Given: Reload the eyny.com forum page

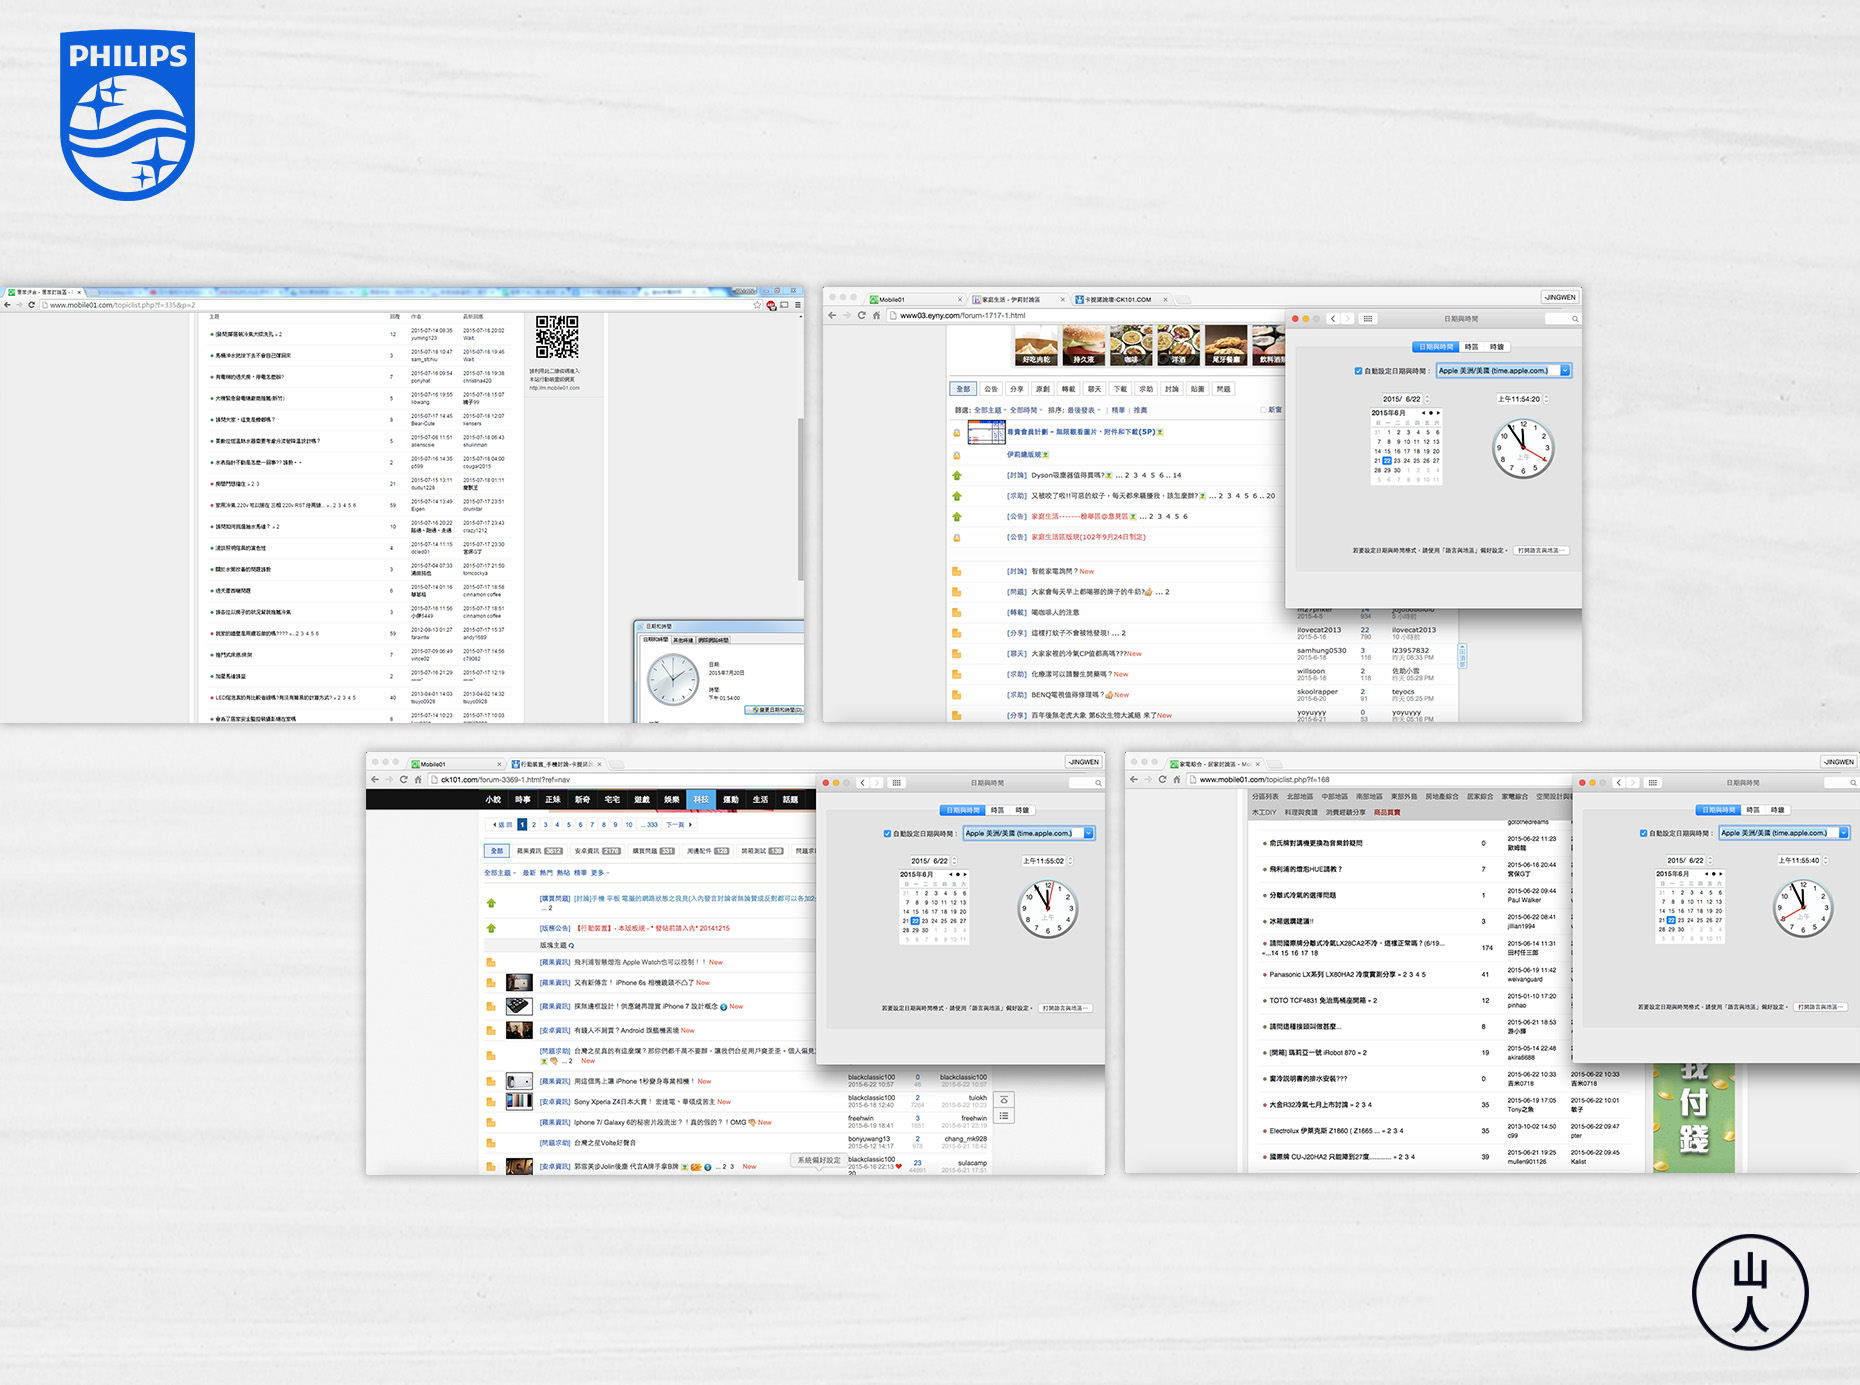Looking at the screenshot, I should 861,315.
